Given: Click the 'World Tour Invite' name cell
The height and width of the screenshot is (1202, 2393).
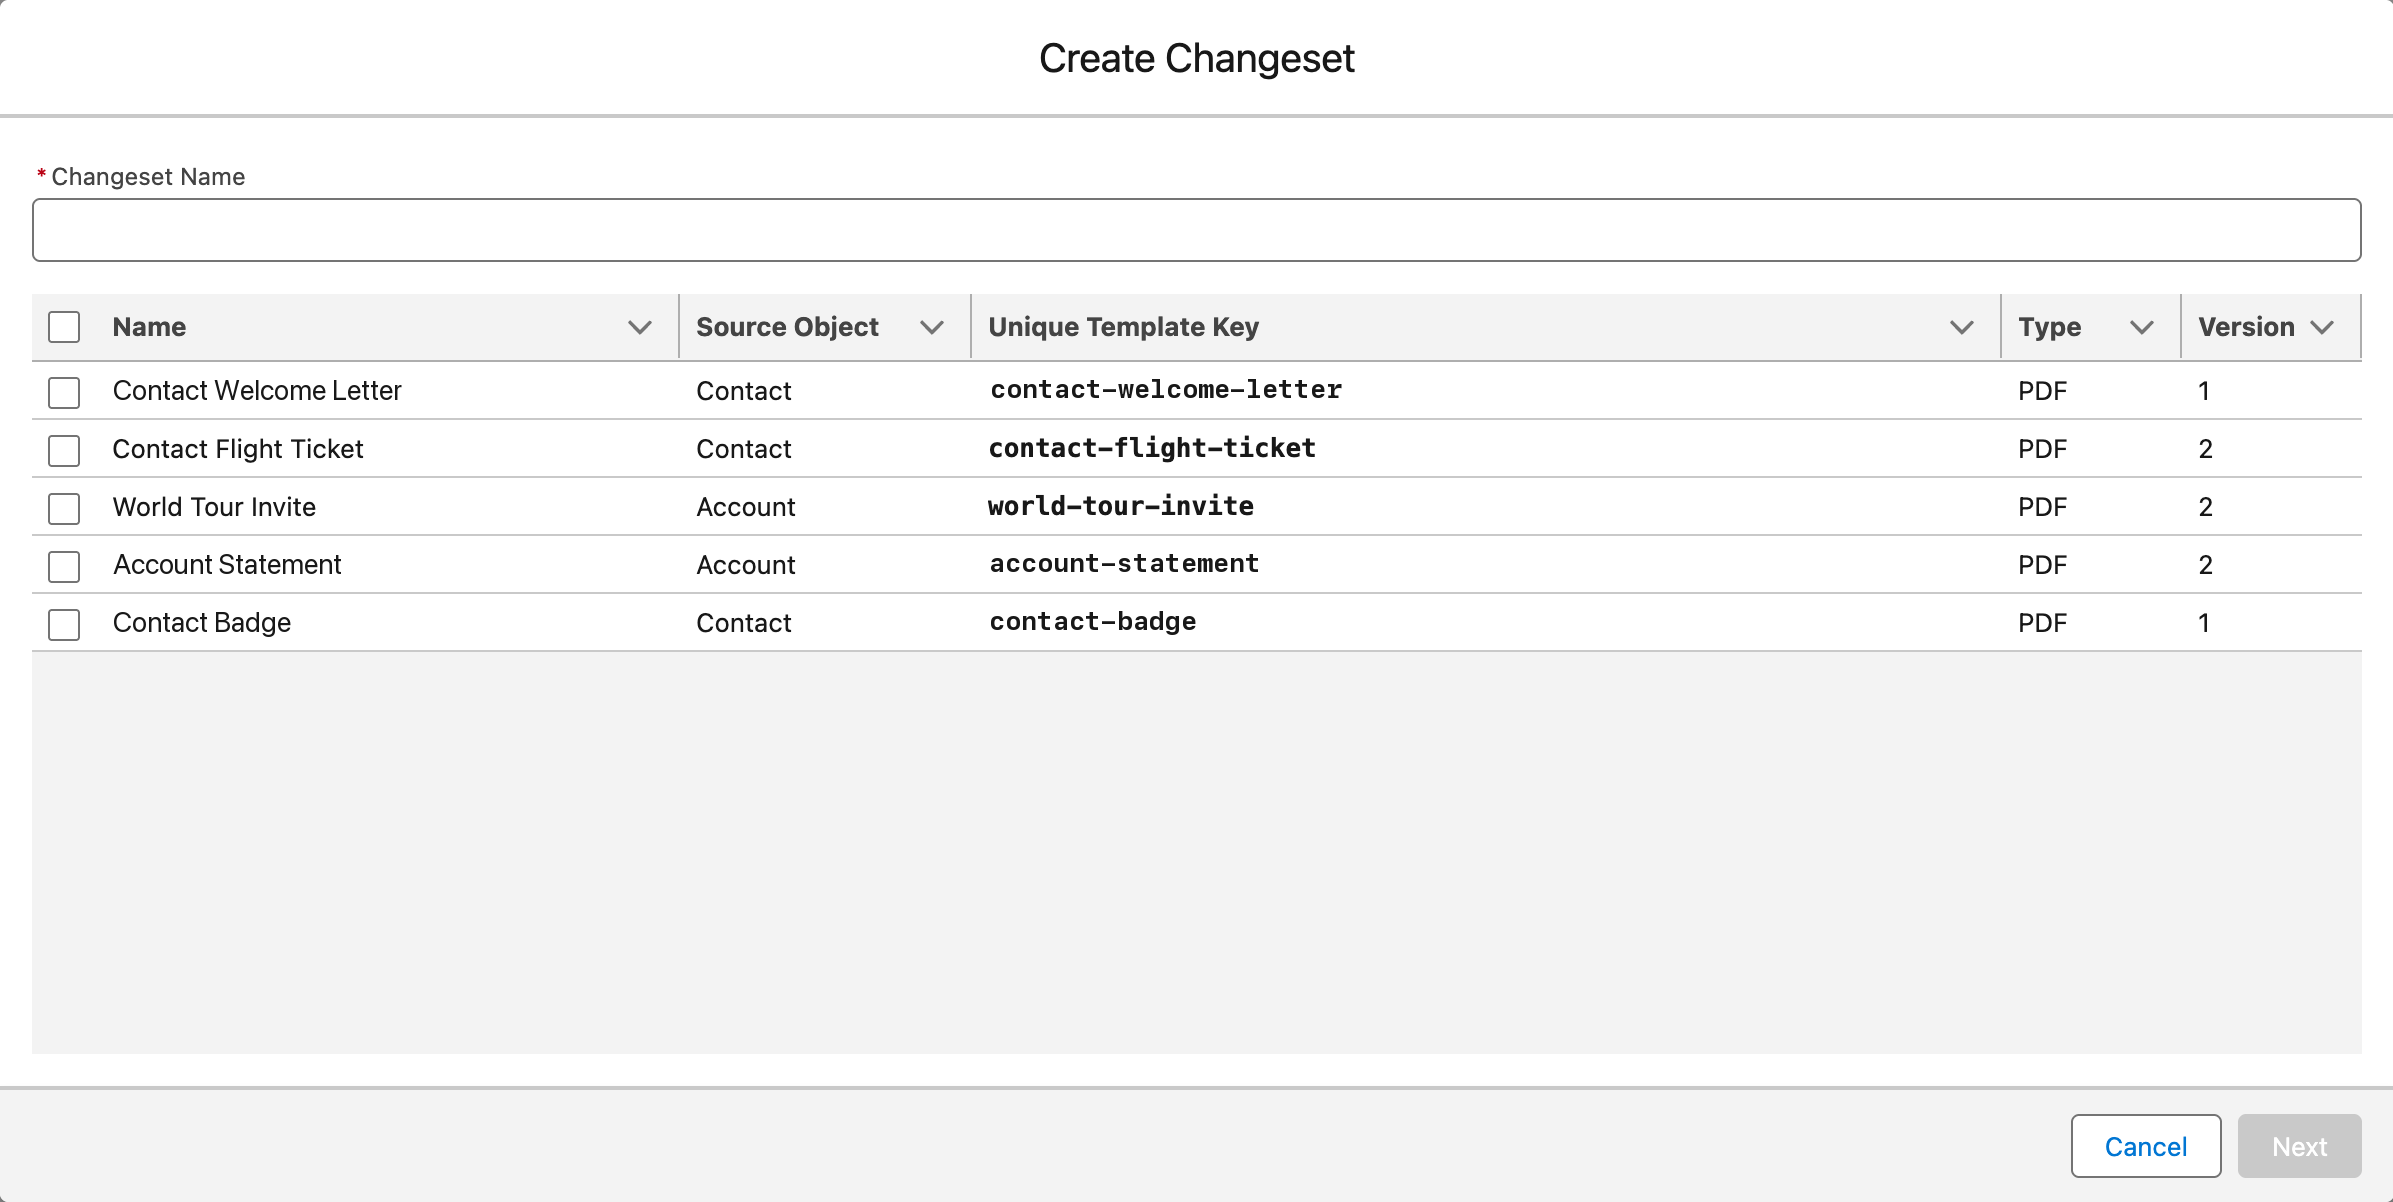Looking at the screenshot, I should point(214,507).
